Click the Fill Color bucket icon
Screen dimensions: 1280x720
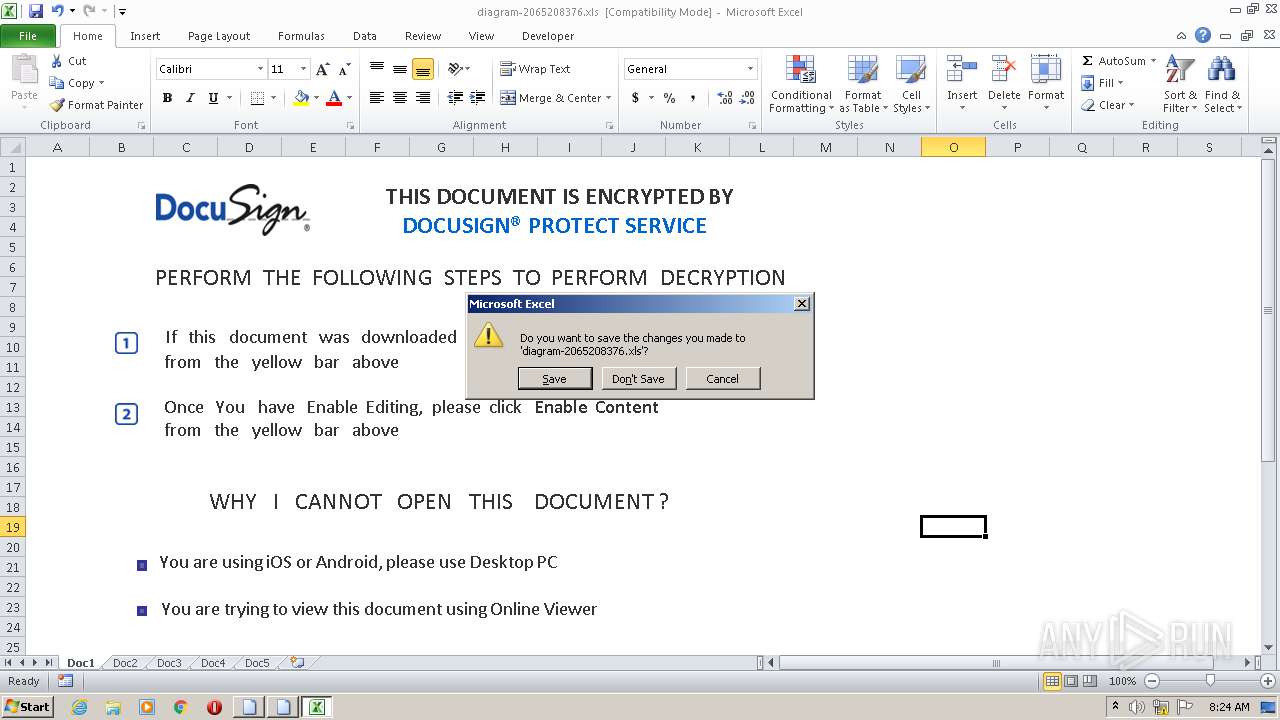pos(301,98)
